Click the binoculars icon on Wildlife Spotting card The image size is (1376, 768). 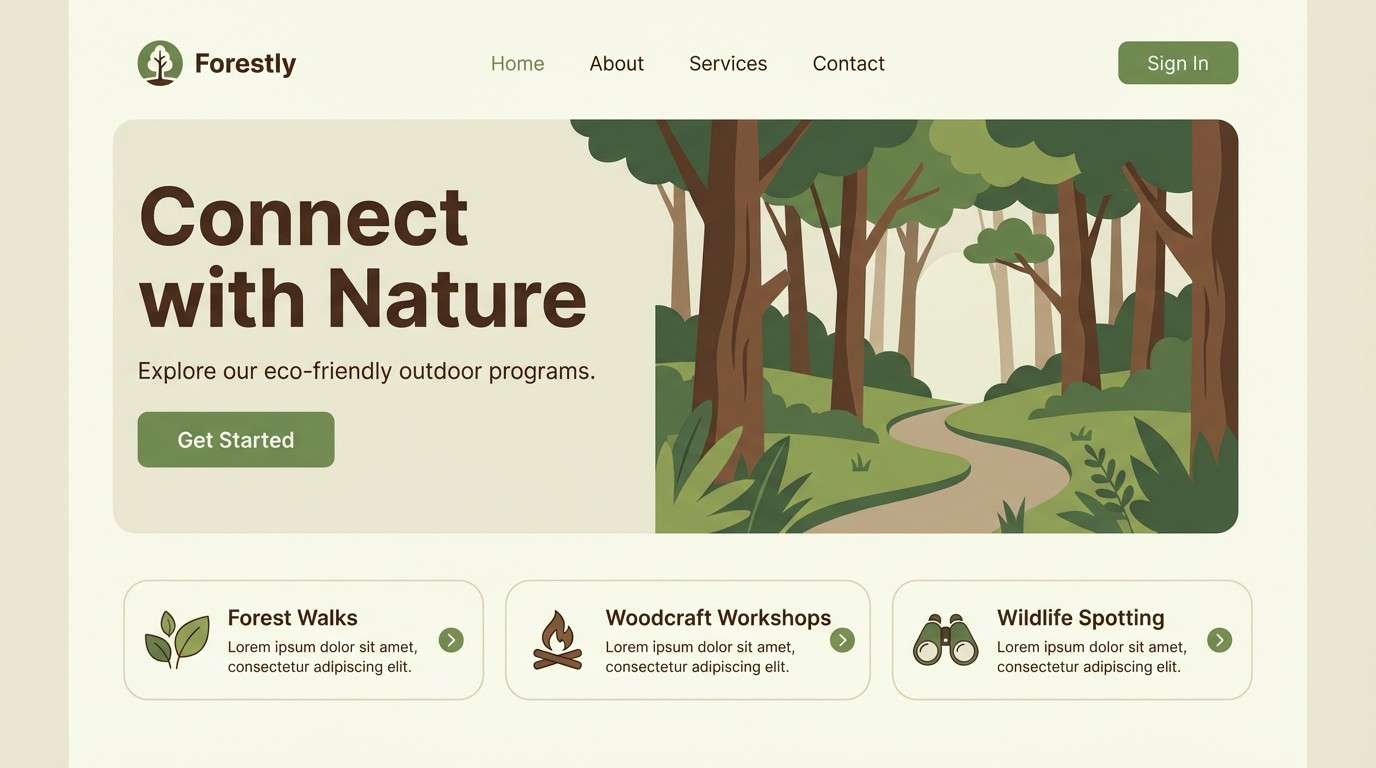(945, 640)
